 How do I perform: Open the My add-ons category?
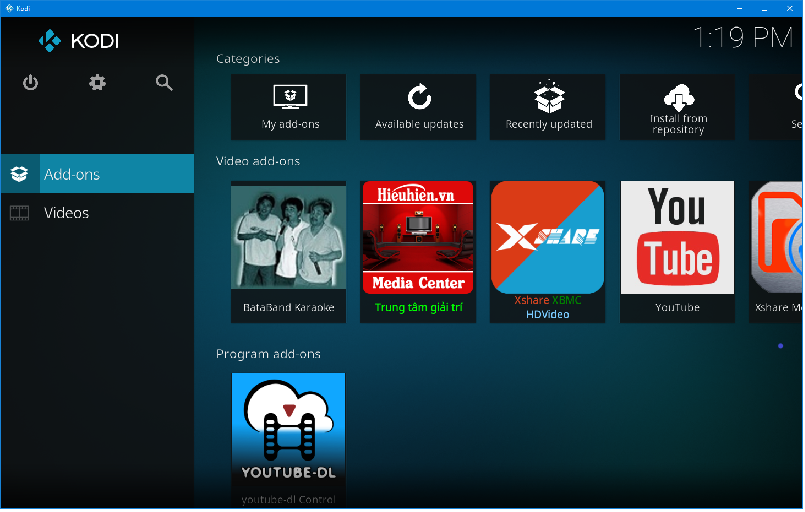[288, 106]
